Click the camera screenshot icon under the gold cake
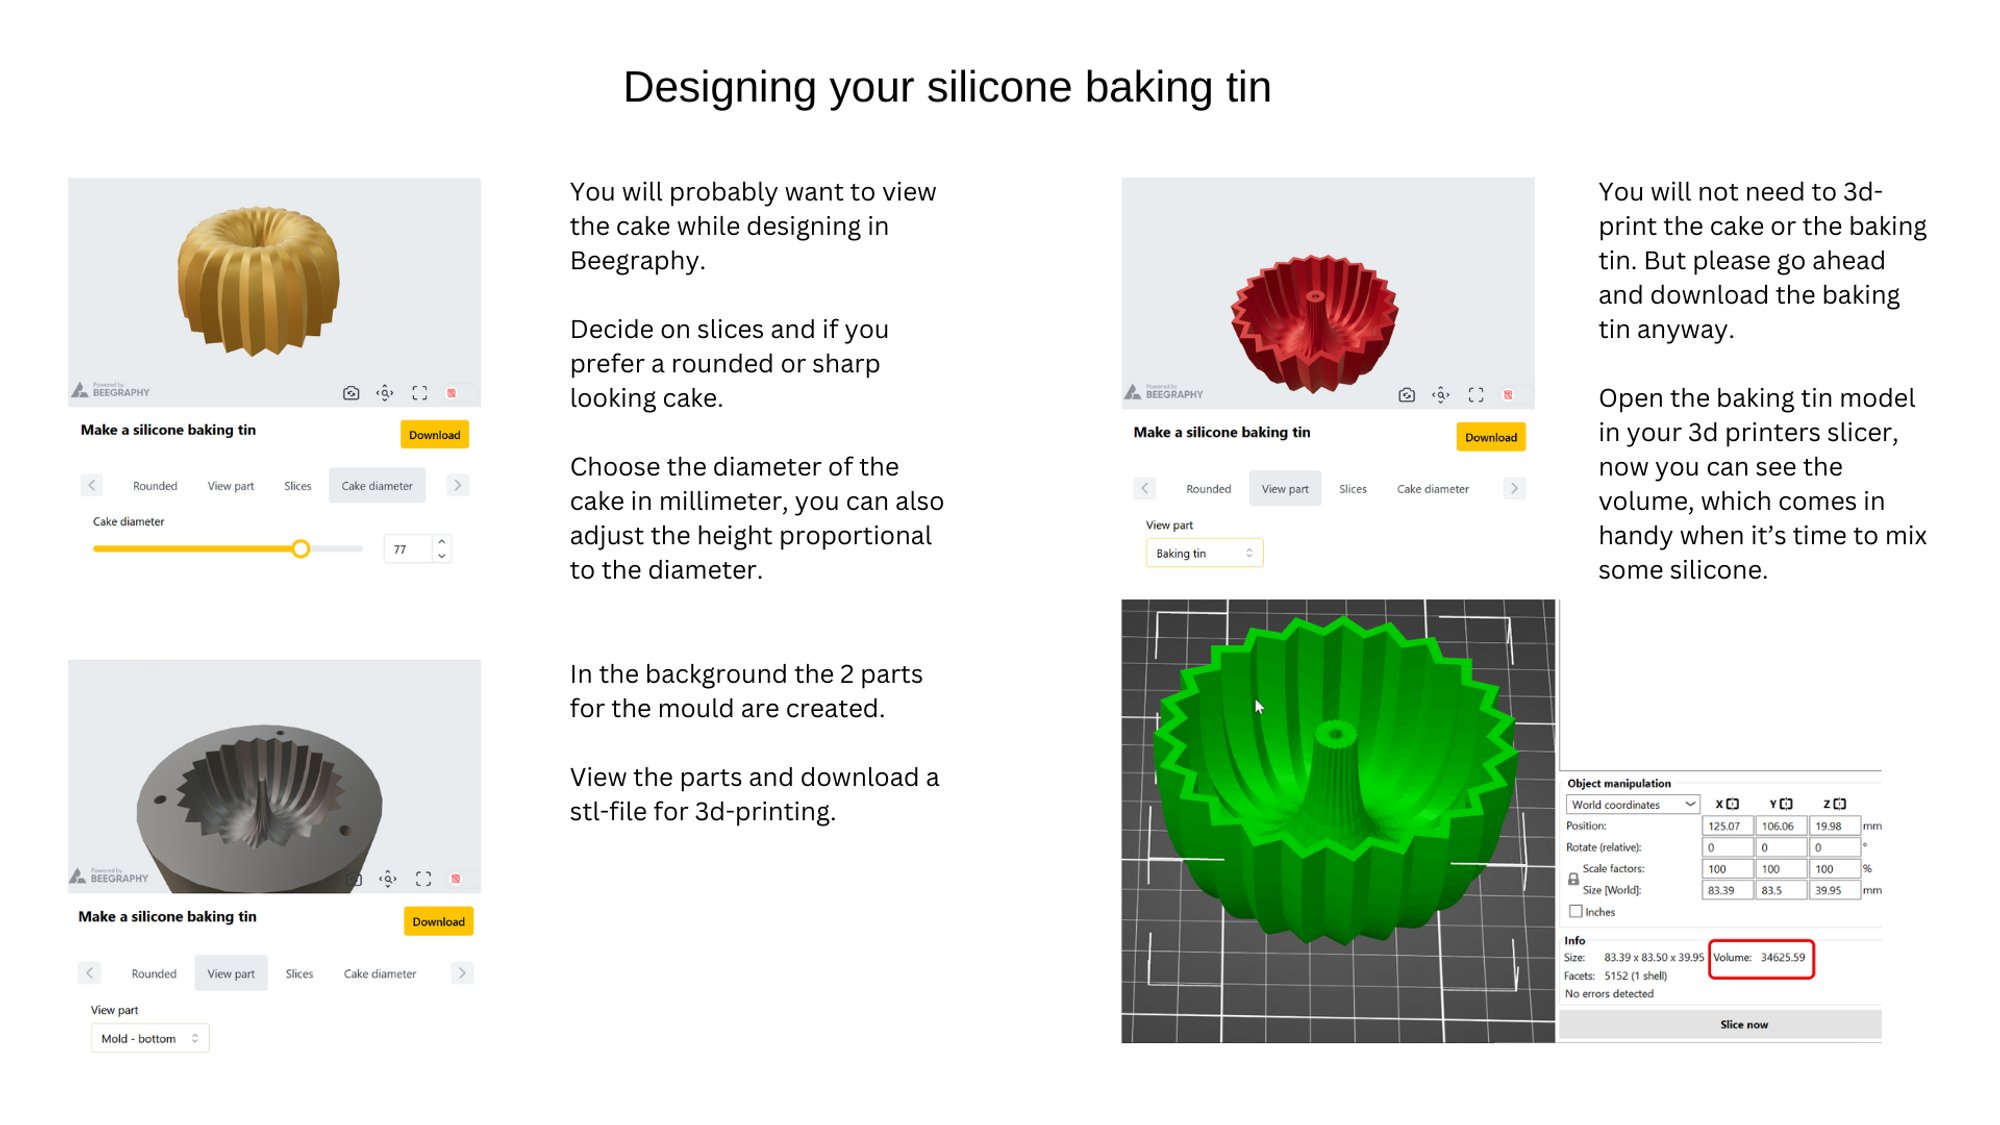 coord(351,393)
